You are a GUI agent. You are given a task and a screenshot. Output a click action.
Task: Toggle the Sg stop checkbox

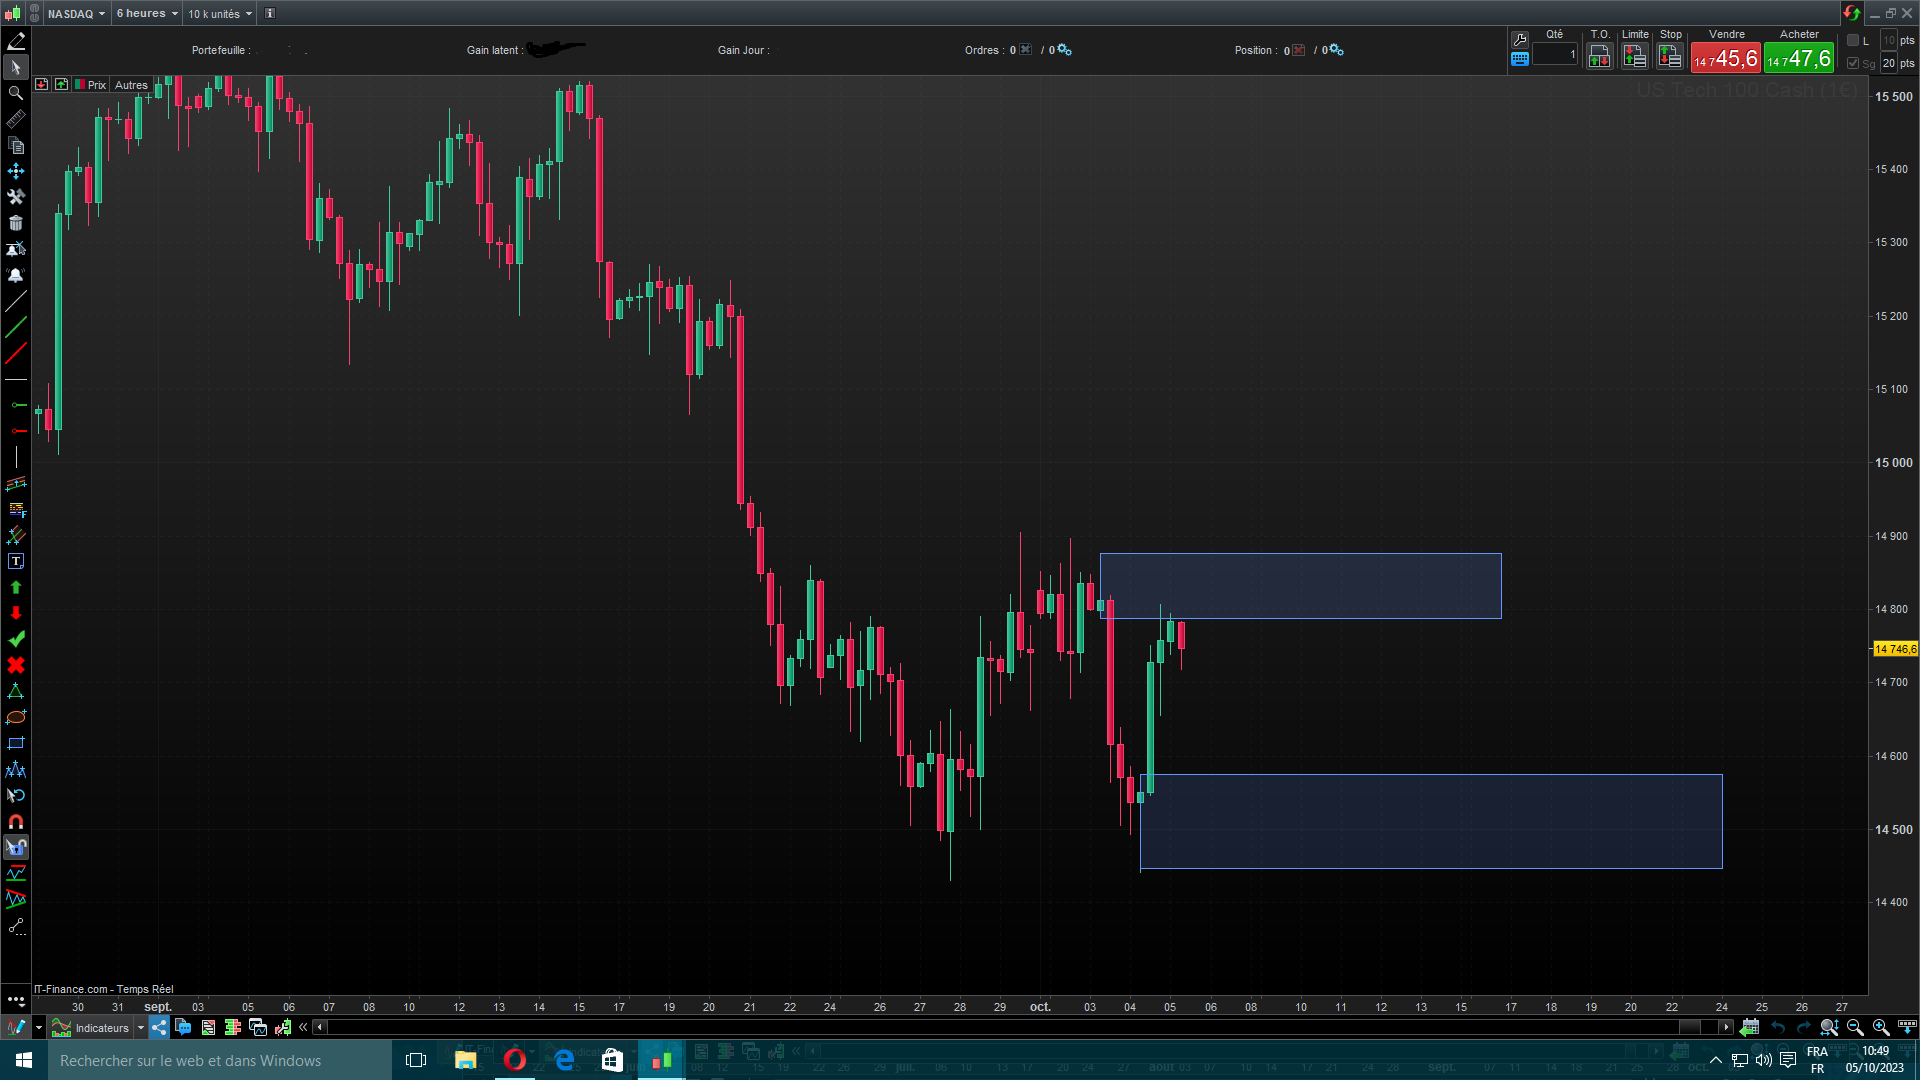[x=1853, y=63]
